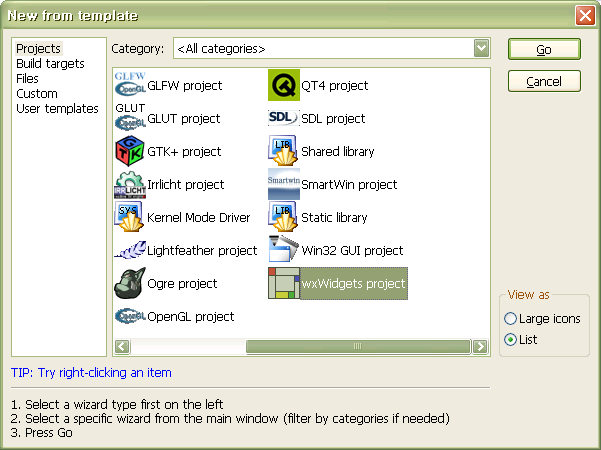601x450 pixels.
Task: Close the New from template dialog
Action: tap(585, 16)
